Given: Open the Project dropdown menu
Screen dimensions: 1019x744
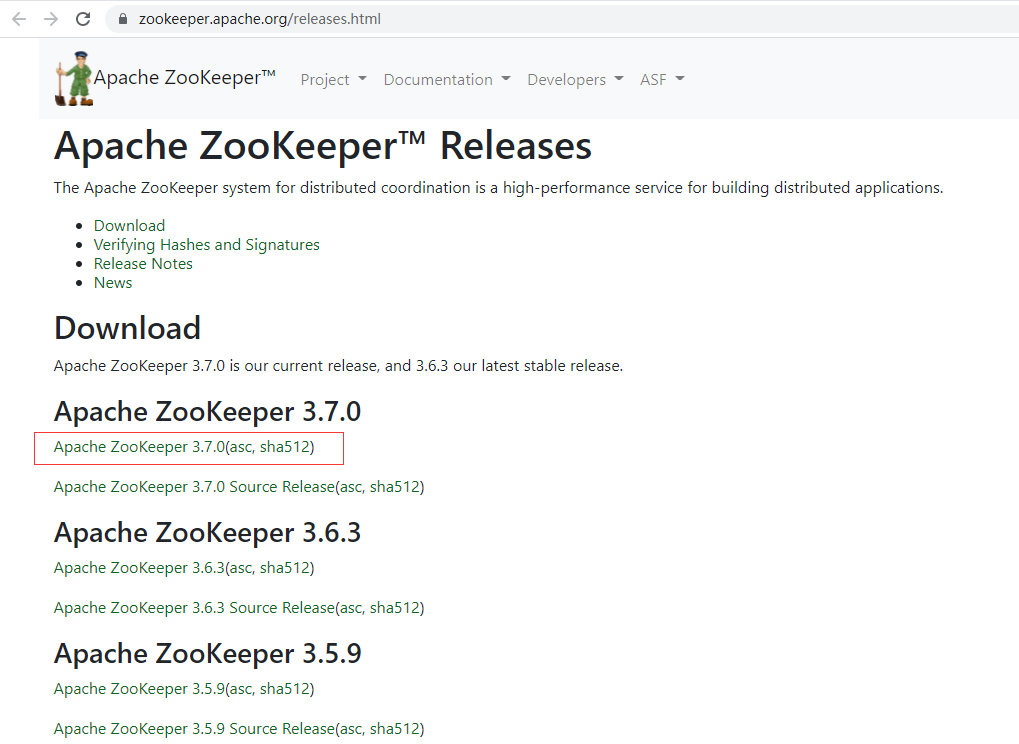Looking at the screenshot, I should coord(333,79).
